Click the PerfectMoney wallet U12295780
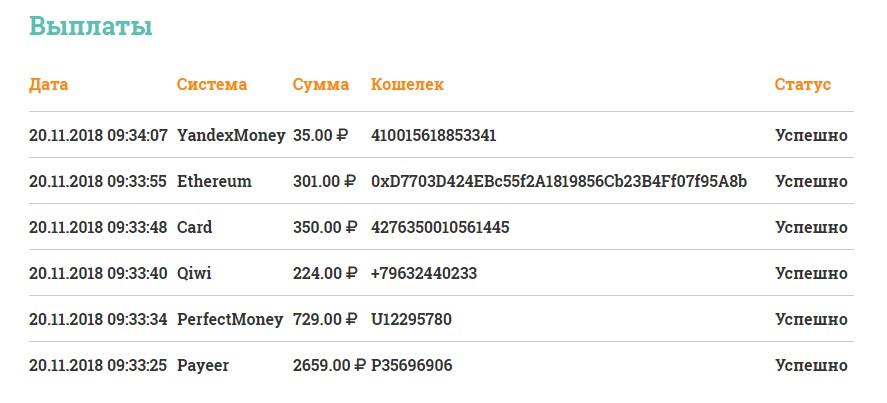 [411, 319]
